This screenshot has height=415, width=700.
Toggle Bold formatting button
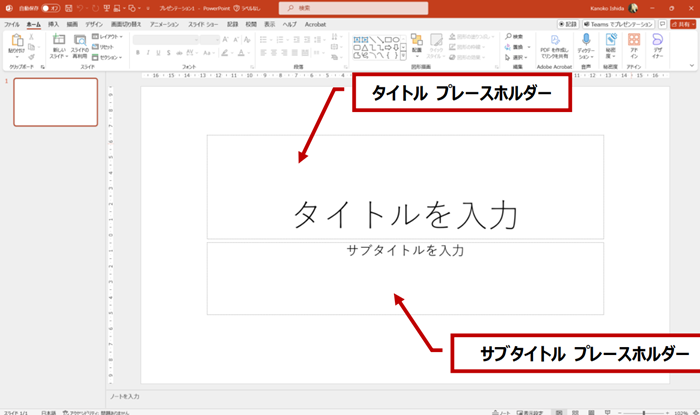[x=137, y=53]
